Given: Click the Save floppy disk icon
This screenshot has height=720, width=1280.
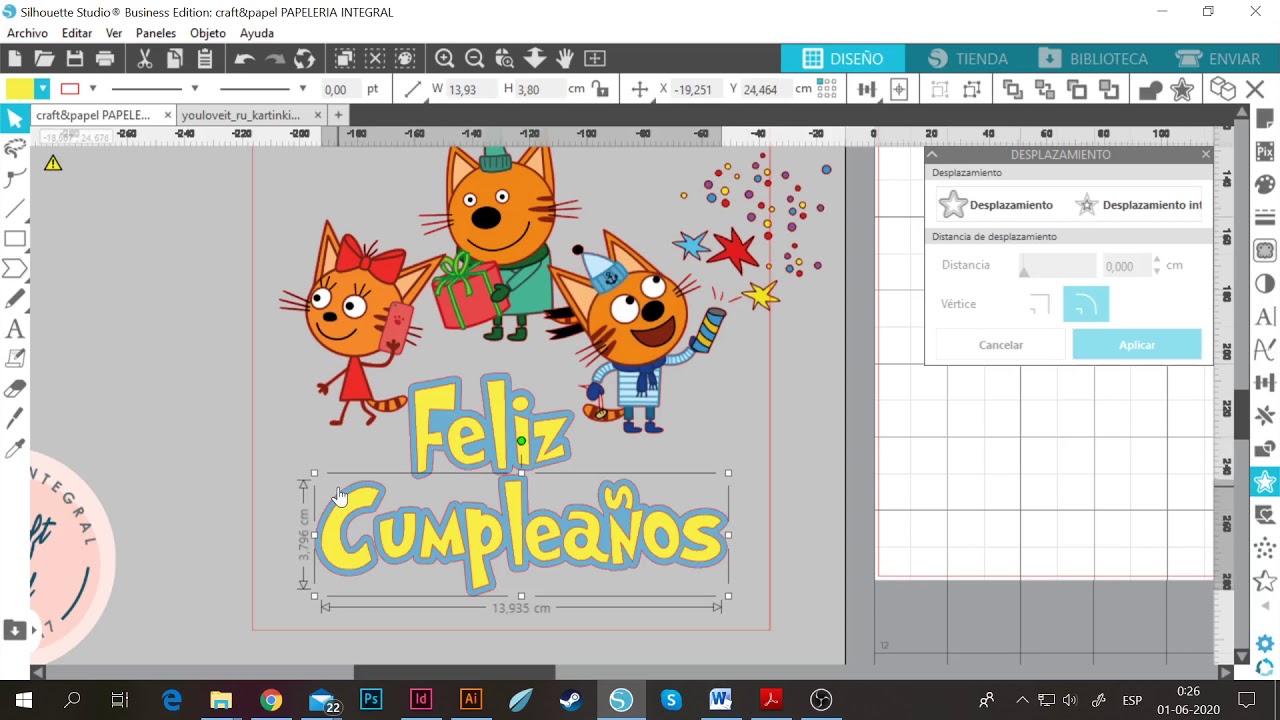Looking at the screenshot, I should [x=75, y=58].
